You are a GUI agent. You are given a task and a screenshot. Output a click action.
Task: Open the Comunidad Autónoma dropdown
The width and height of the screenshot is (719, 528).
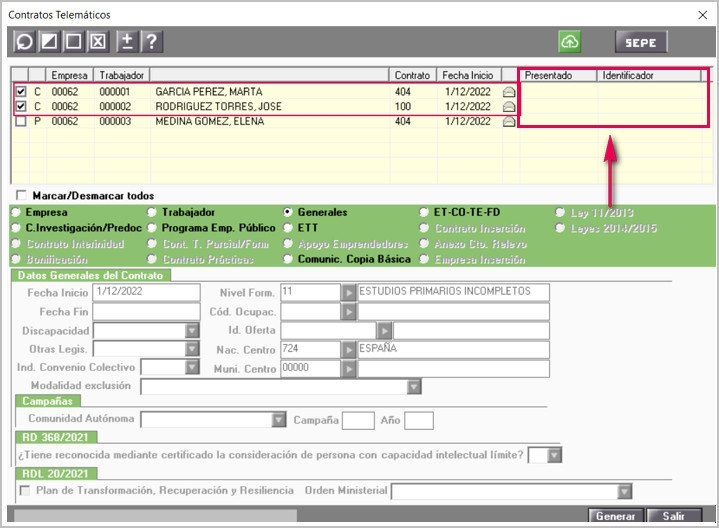tap(278, 420)
